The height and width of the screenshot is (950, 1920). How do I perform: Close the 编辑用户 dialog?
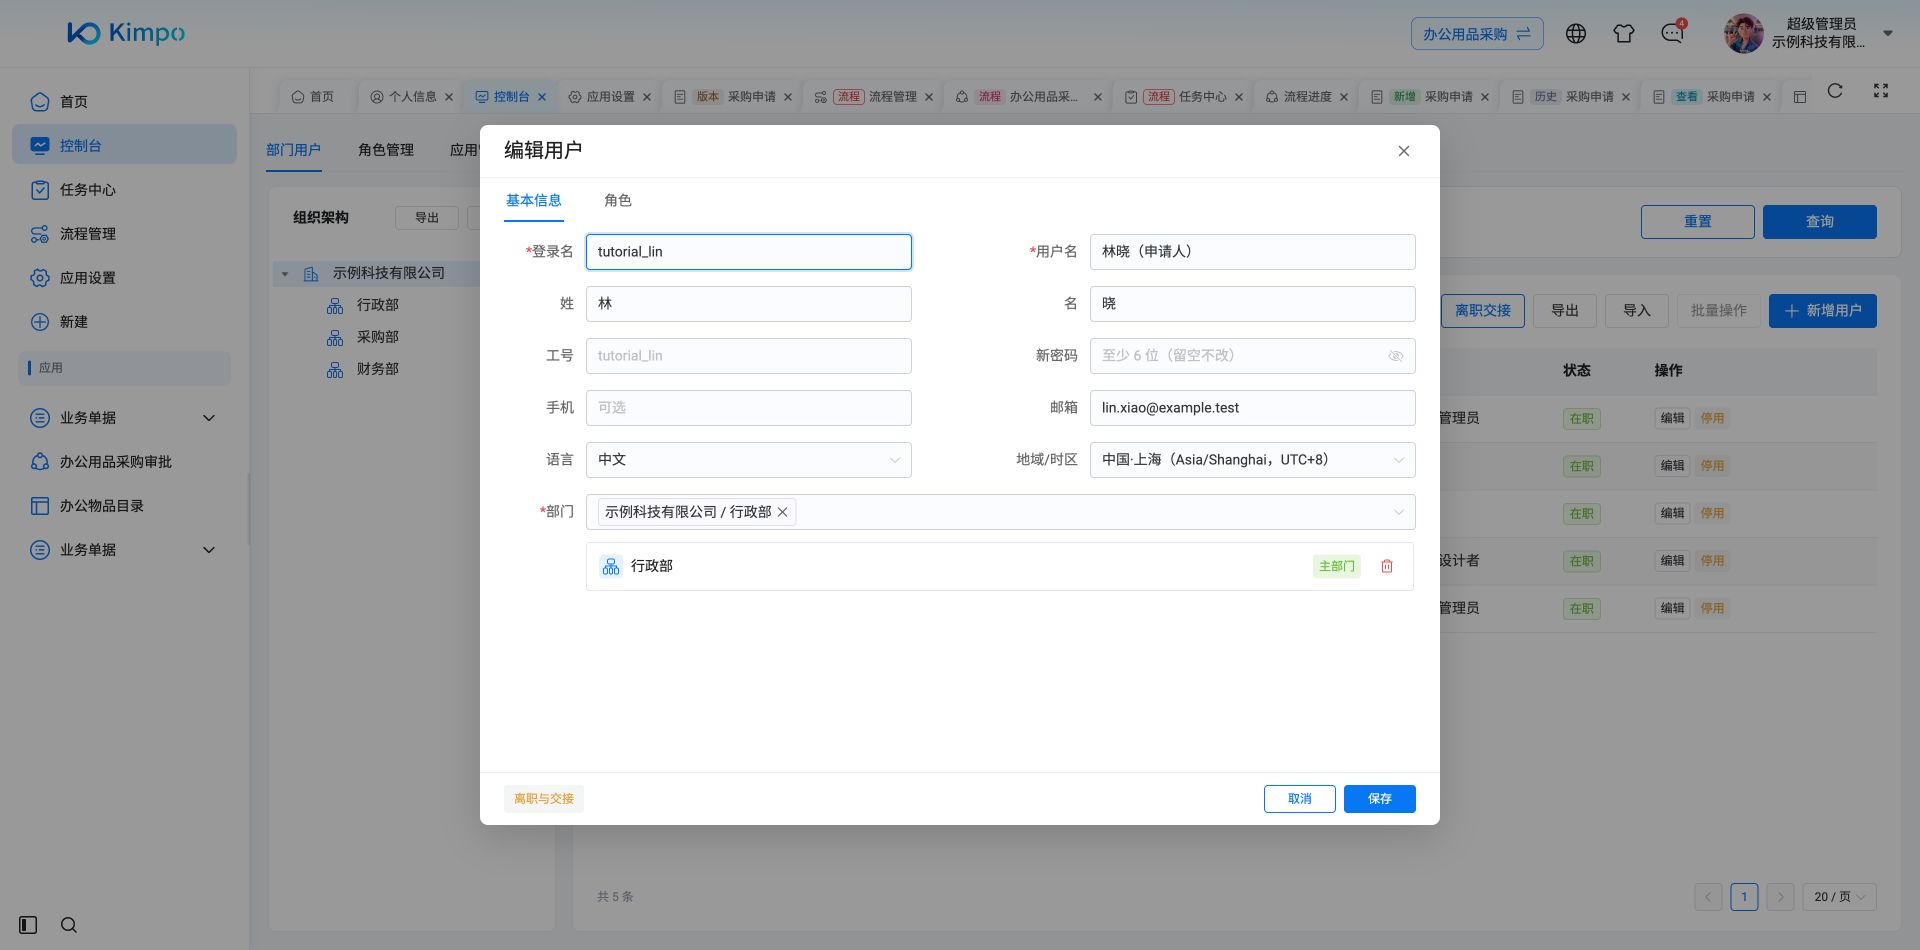pyautogui.click(x=1404, y=151)
